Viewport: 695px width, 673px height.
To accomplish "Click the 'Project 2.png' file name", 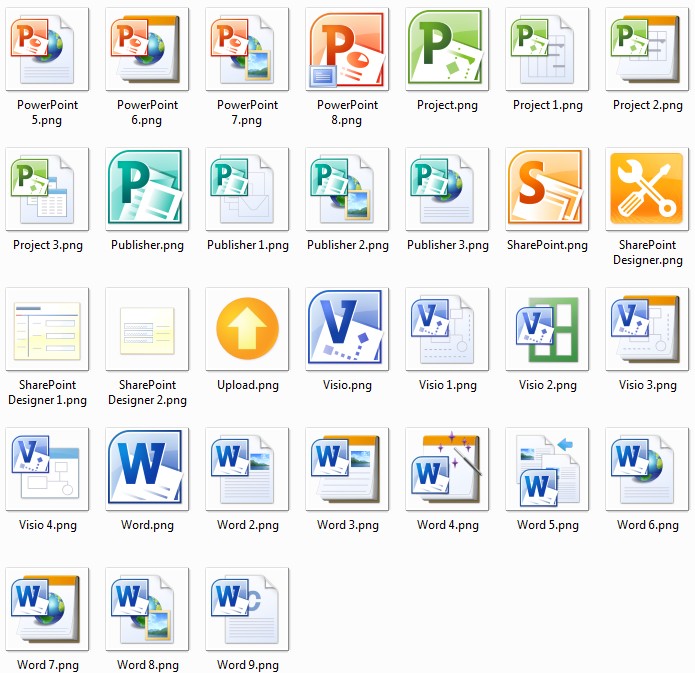I will tap(648, 106).
